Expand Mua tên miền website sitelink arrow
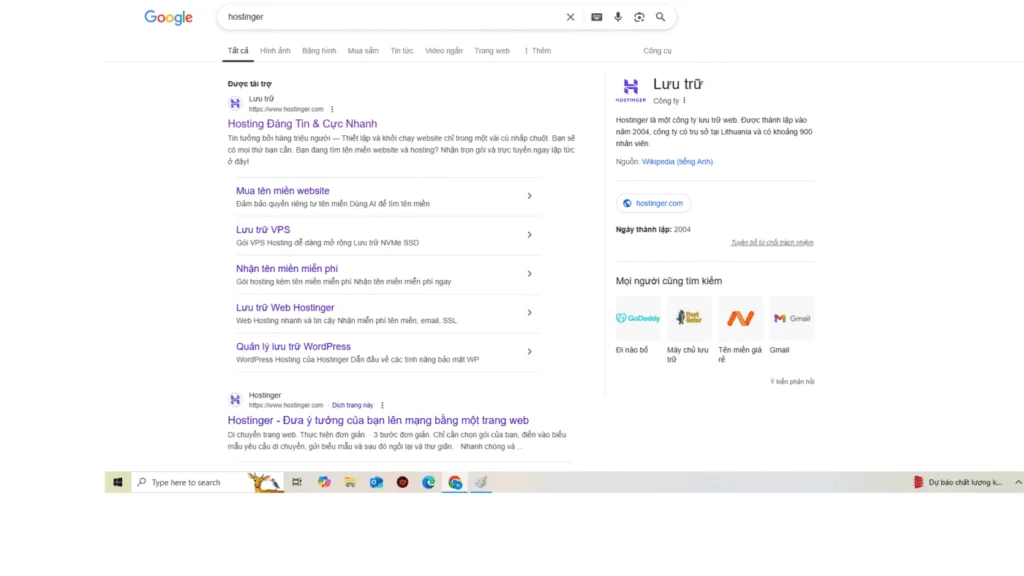1024x576 pixels. (530, 196)
